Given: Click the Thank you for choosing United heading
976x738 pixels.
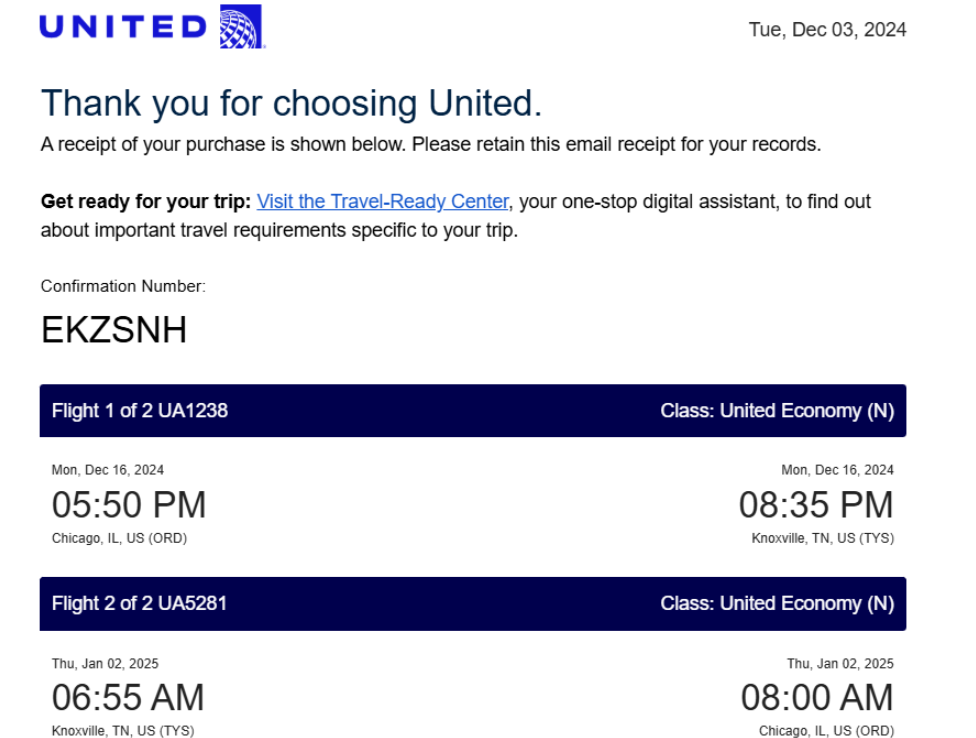Looking at the screenshot, I should point(291,103).
